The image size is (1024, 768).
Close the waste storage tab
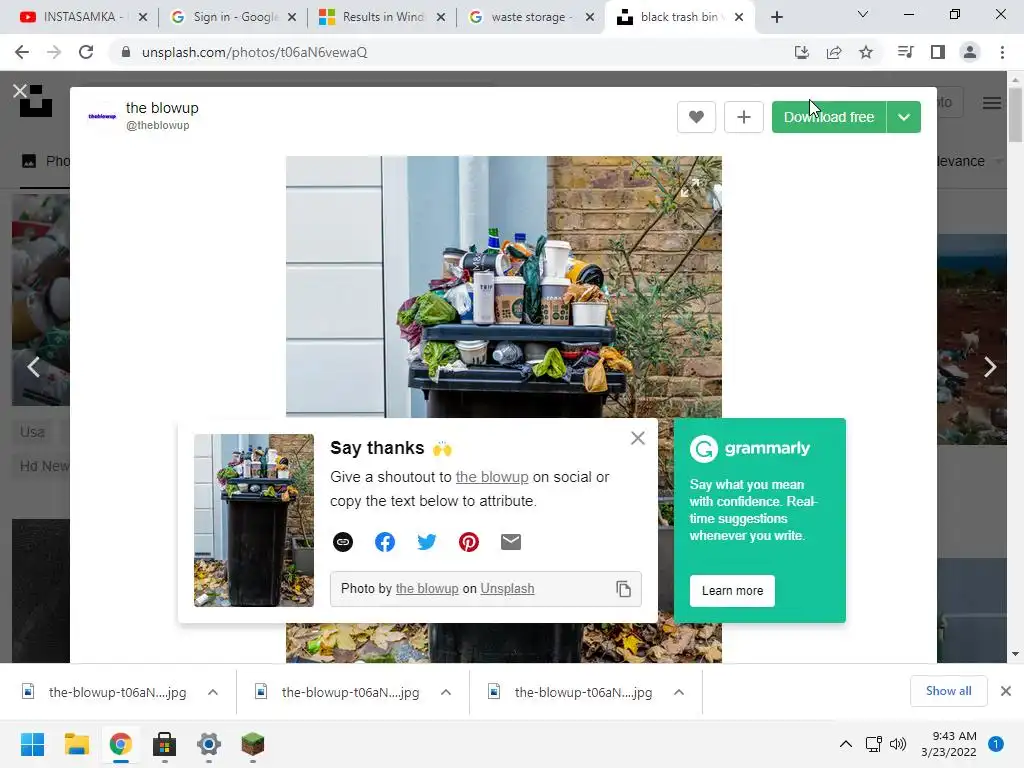point(590,17)
